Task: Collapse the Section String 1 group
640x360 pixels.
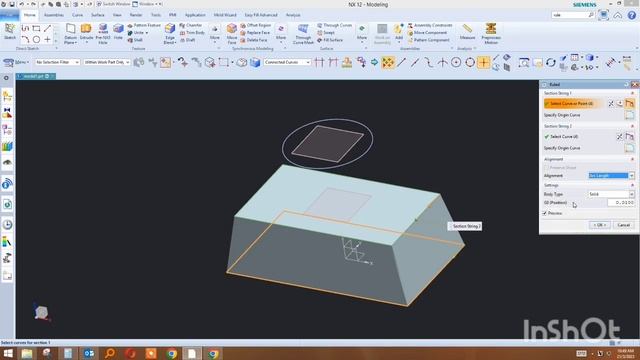Action: (x=632, y=93)
